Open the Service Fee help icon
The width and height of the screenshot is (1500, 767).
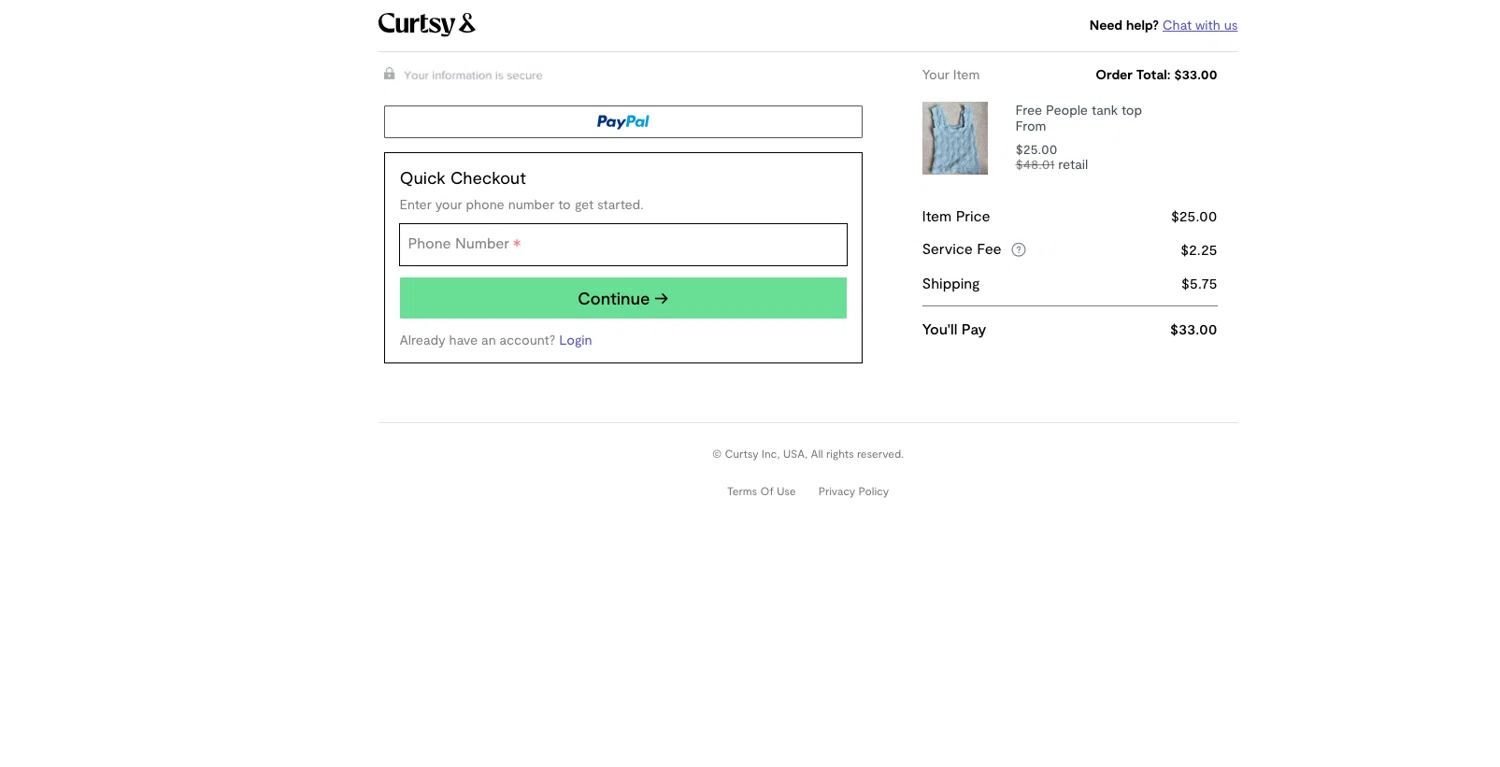point(1018,250)
